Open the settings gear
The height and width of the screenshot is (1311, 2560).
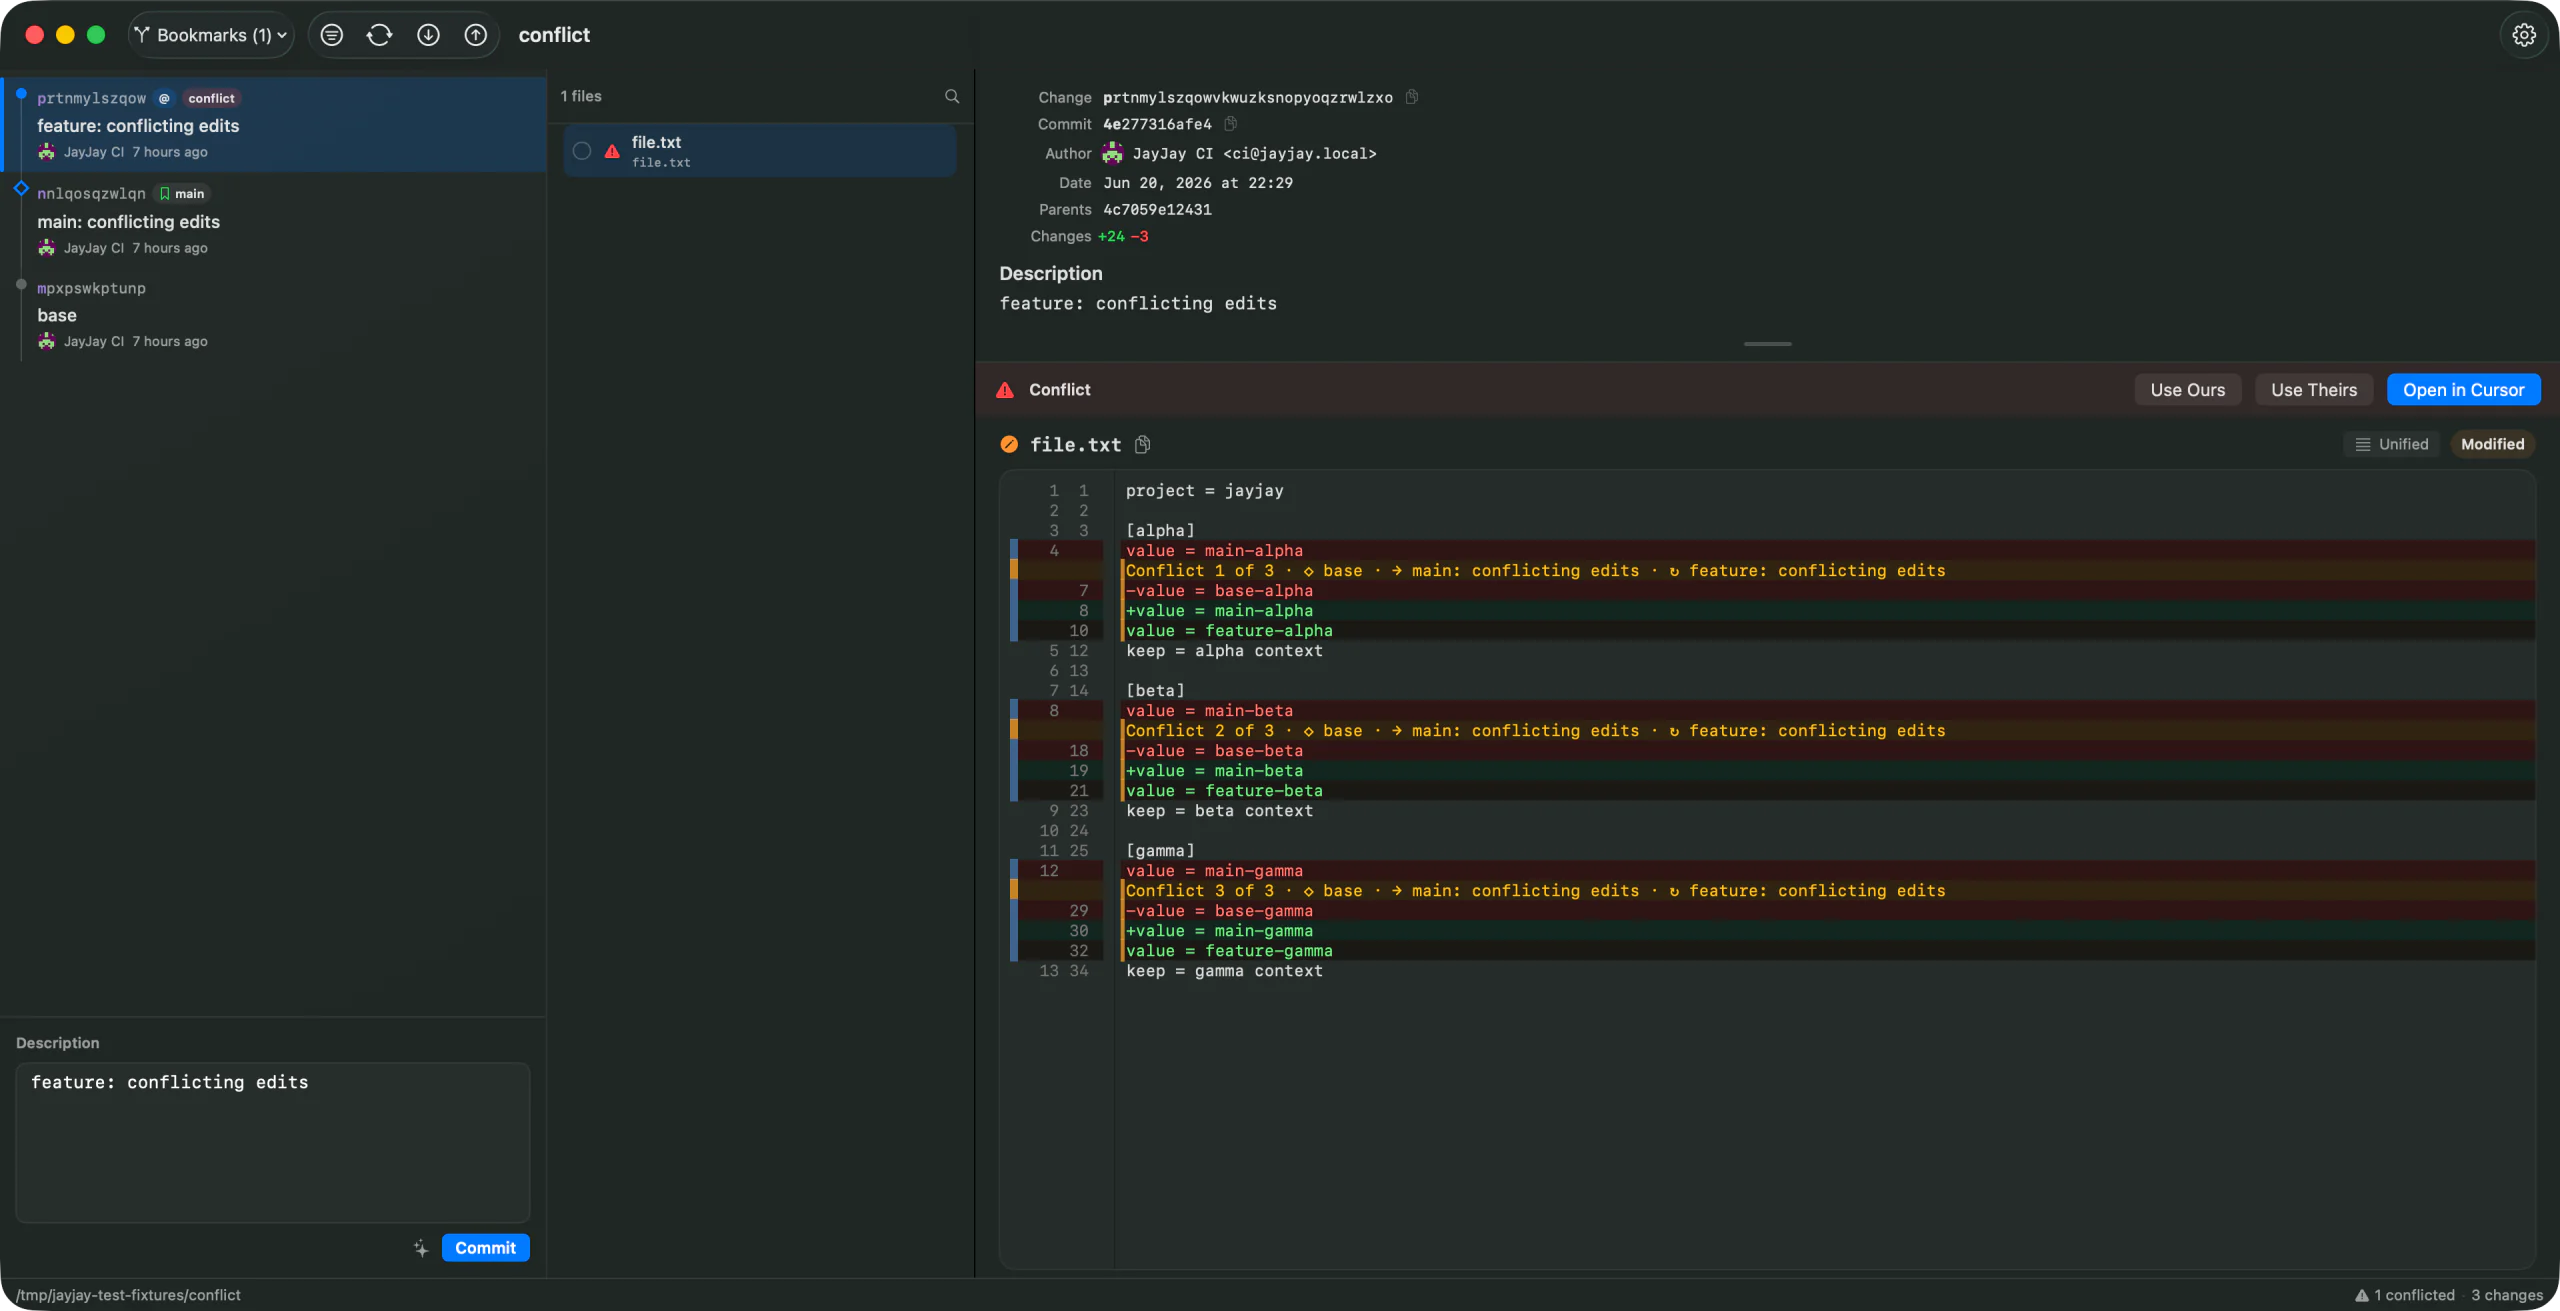coord(2524,35)
